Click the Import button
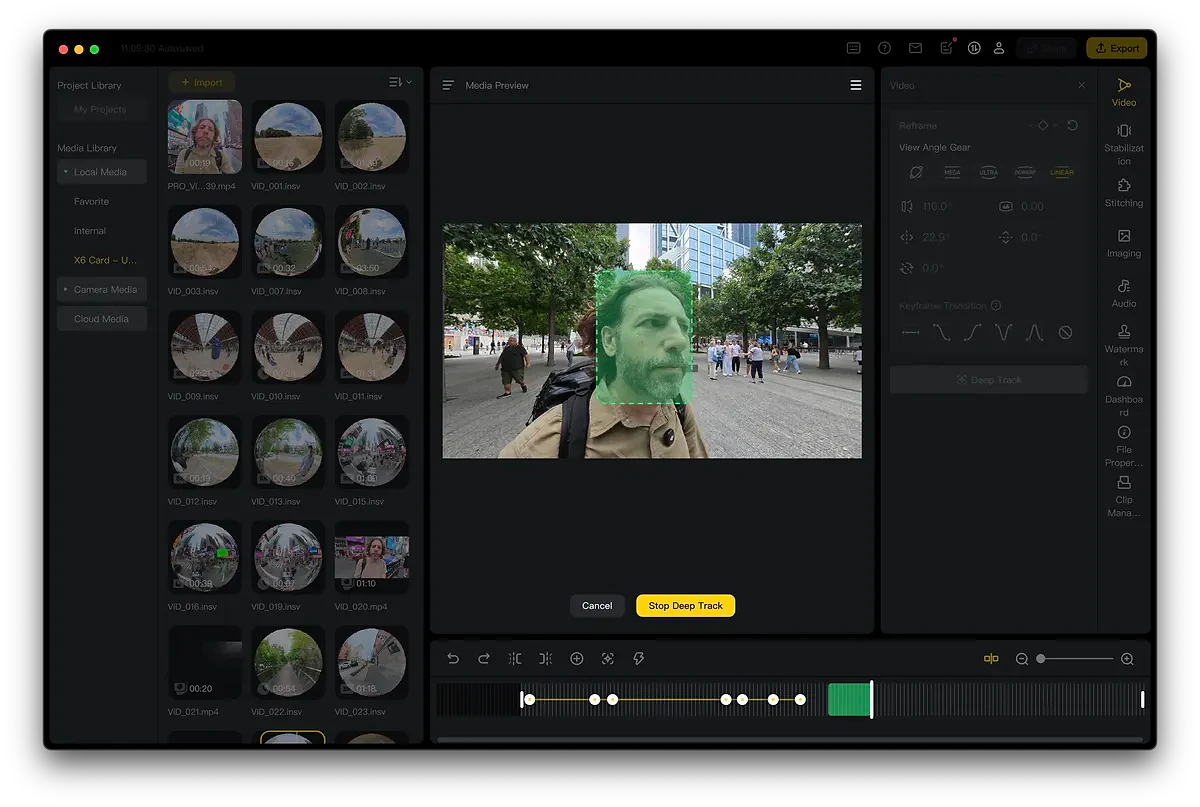Image resolution: width=1200 pixels, height=807 pixels. point(202,82)
